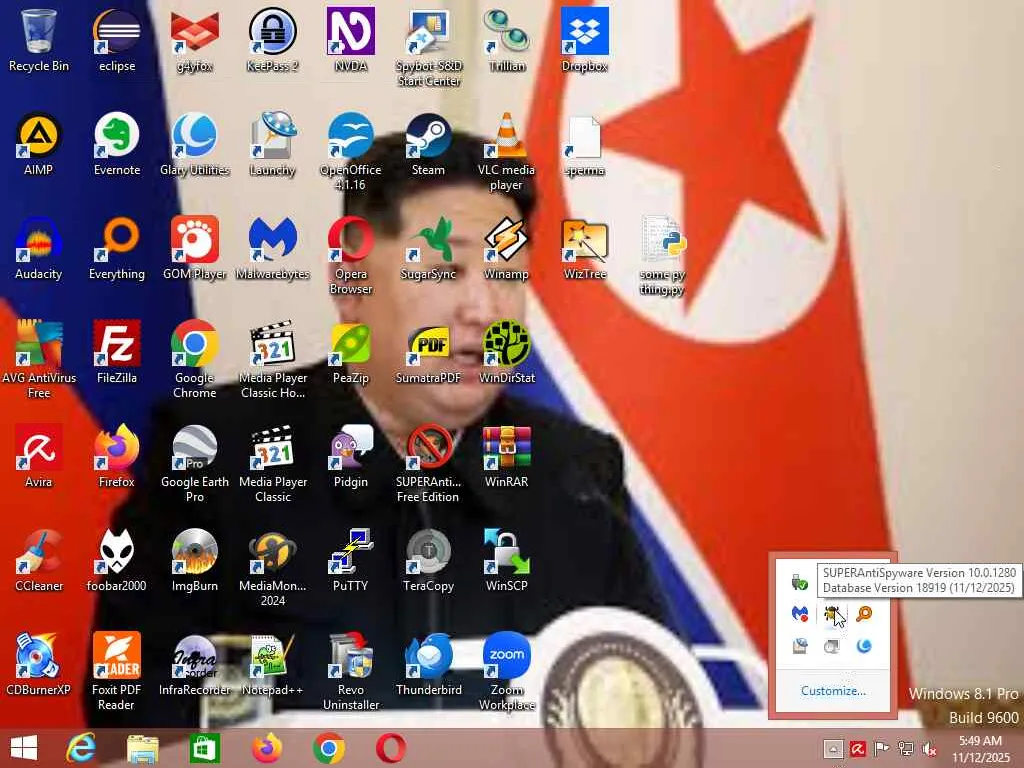Select the WizTree desktop icon
1024x768 pixels.
584,248
